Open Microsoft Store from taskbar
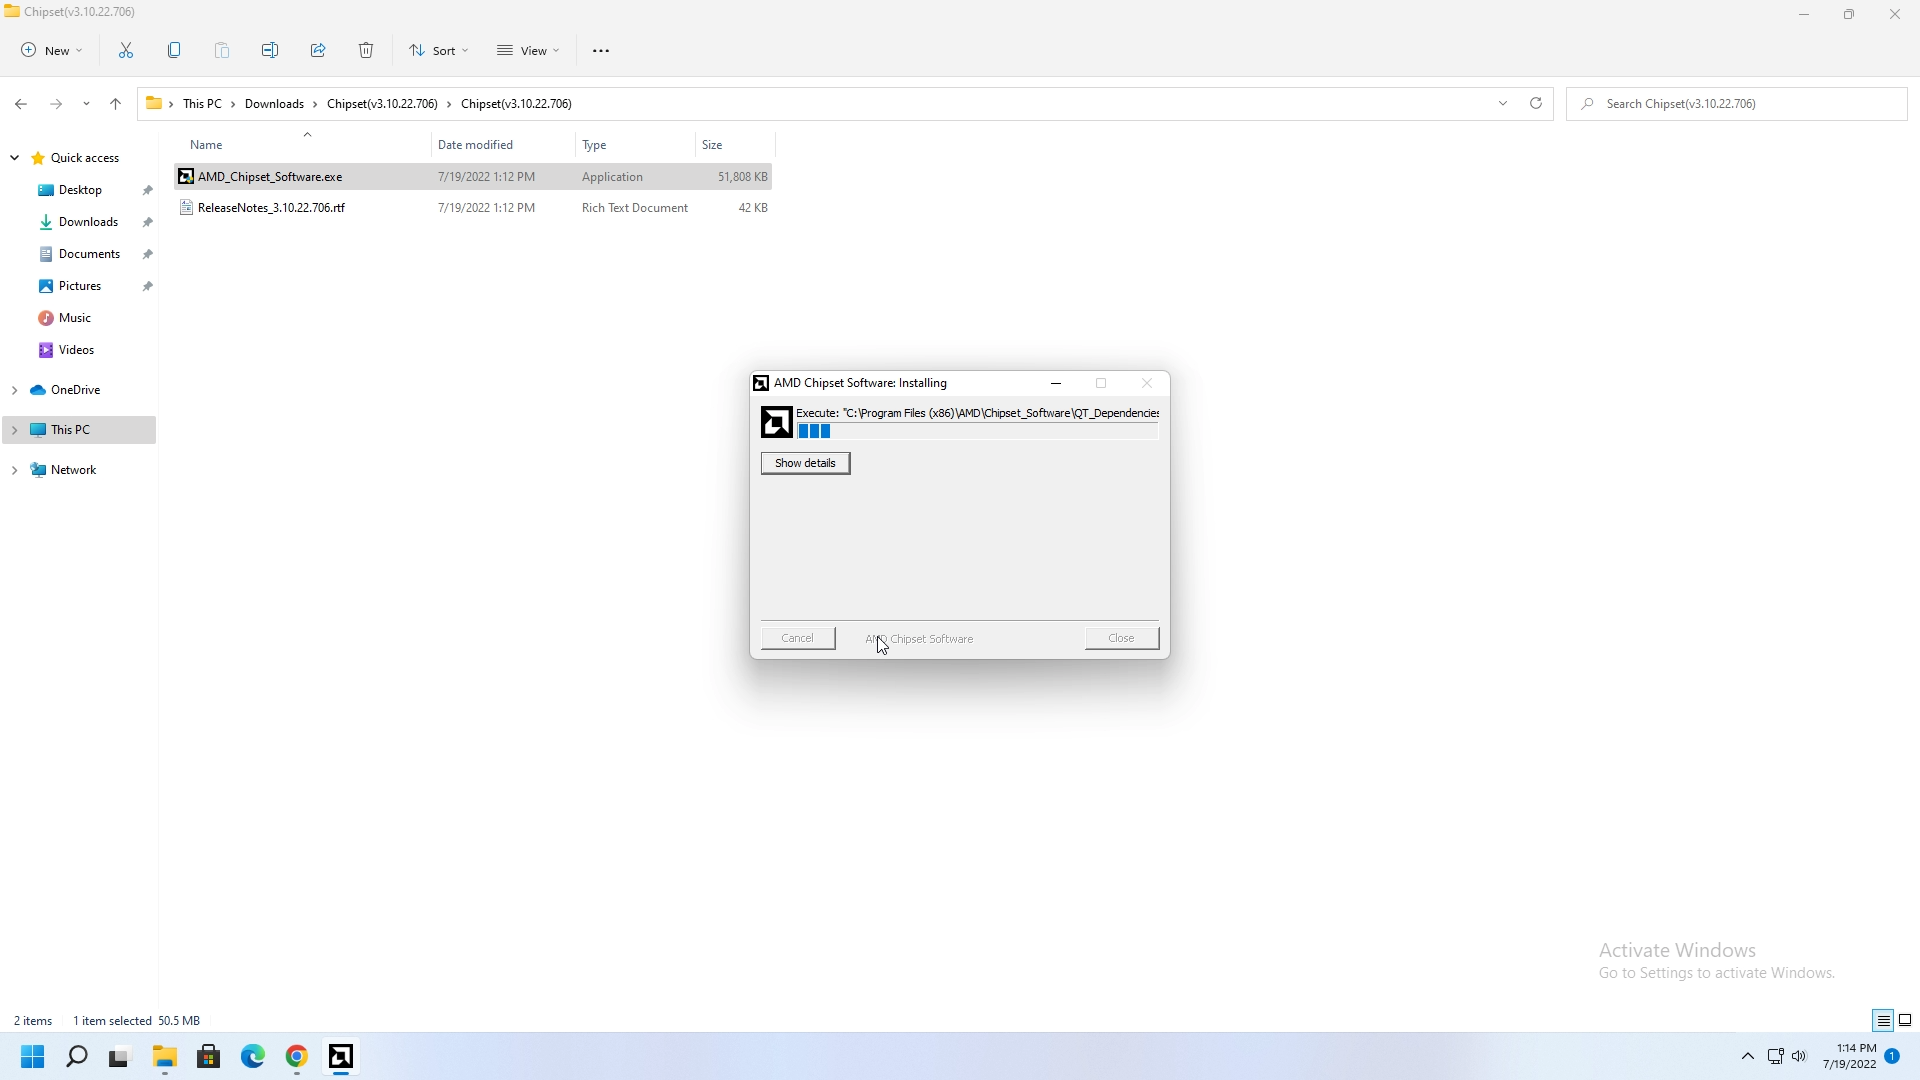The width and height of the screenshot is (1920, 1080). click(209, 1057)
